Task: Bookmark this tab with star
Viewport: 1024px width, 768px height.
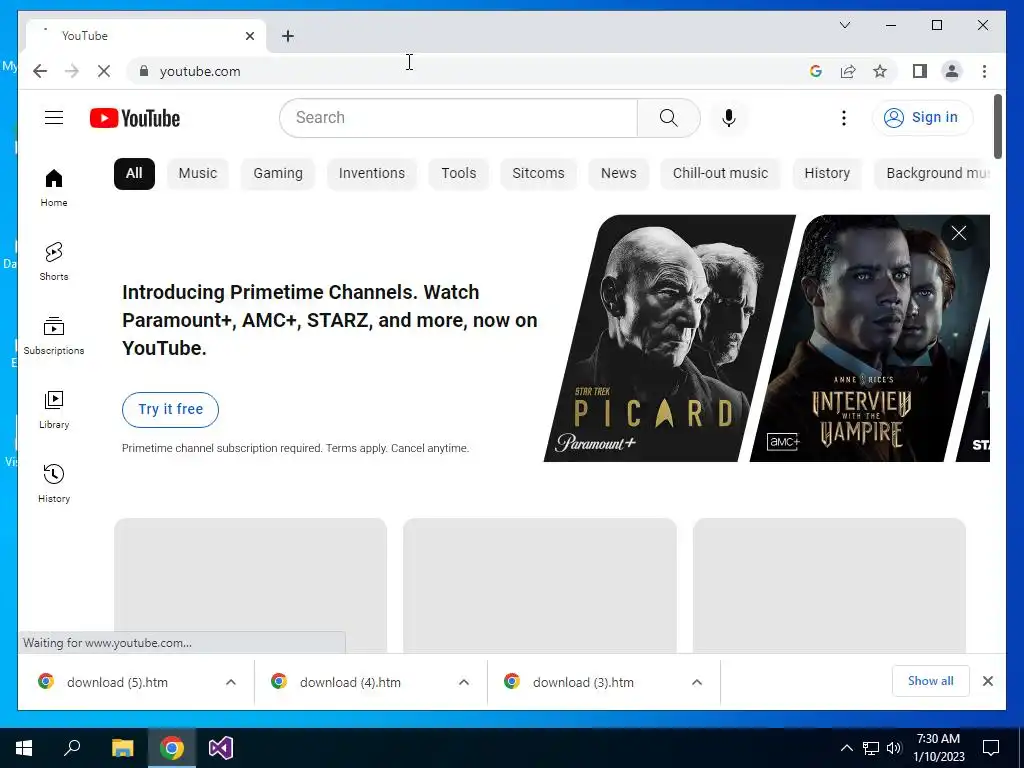Action: tap(880, 71)
